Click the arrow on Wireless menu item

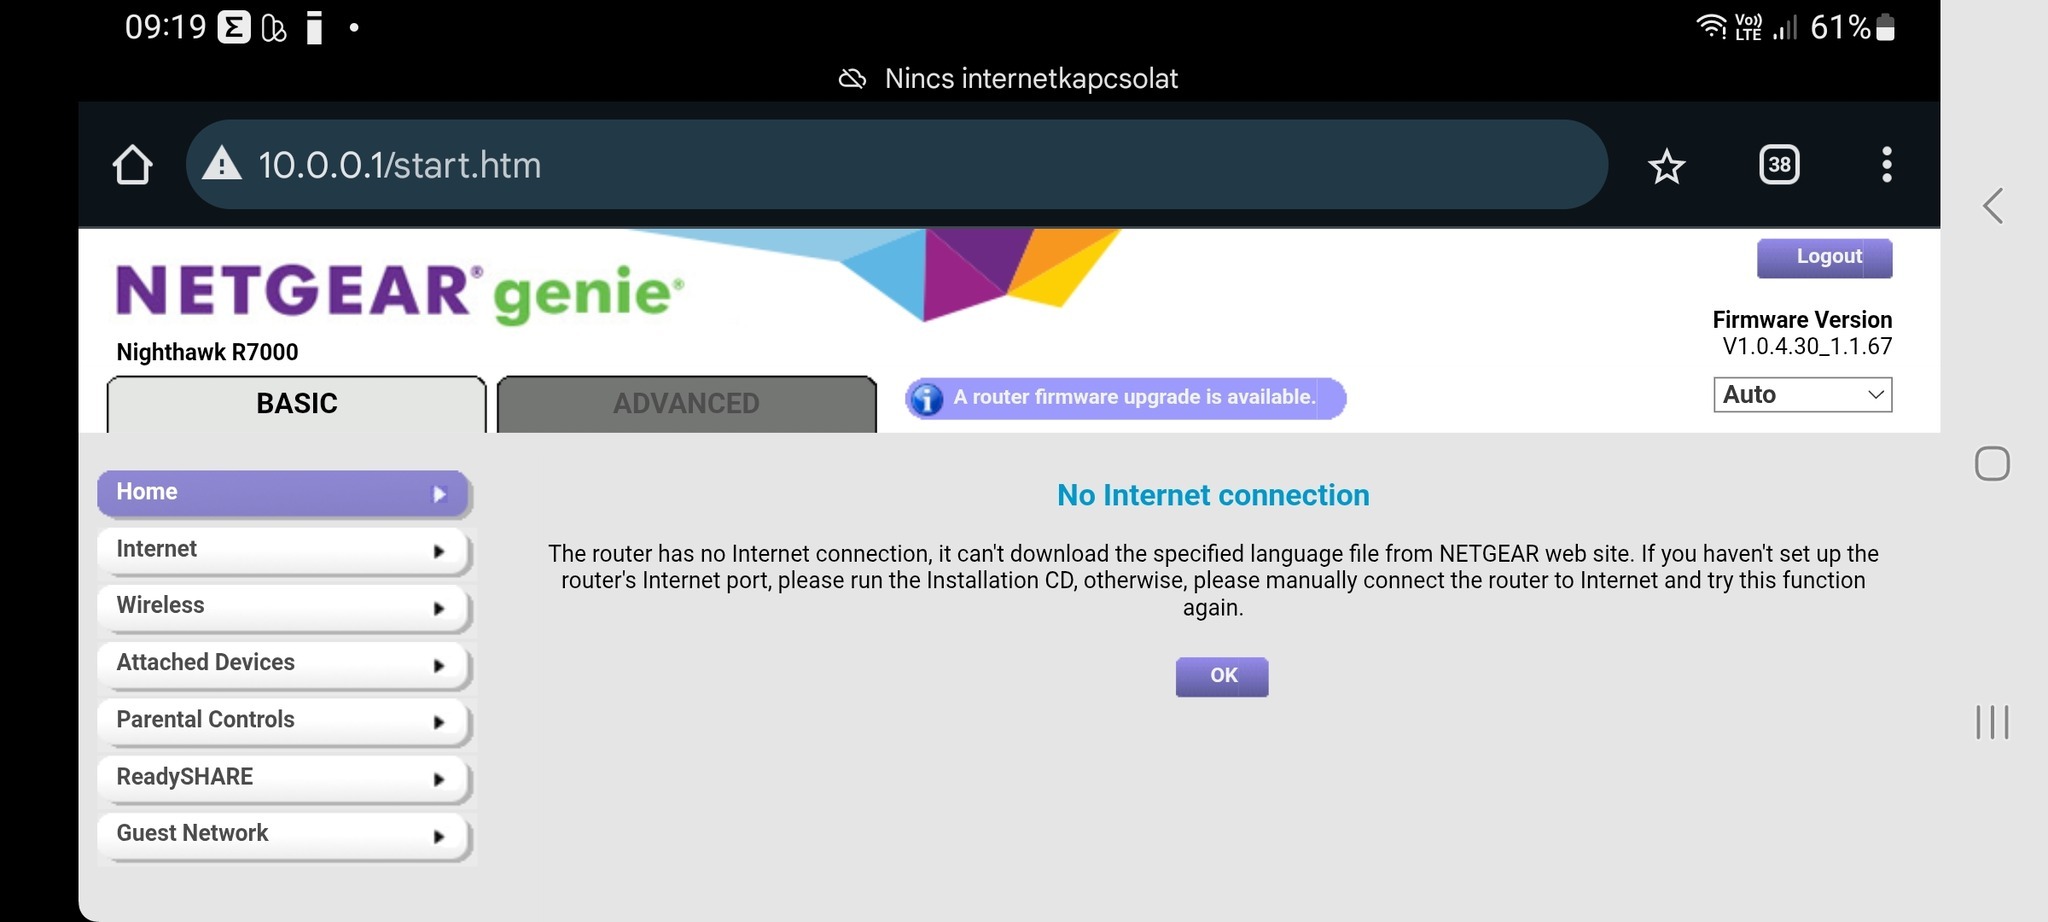pyautogui.click(x=439, y=608)
